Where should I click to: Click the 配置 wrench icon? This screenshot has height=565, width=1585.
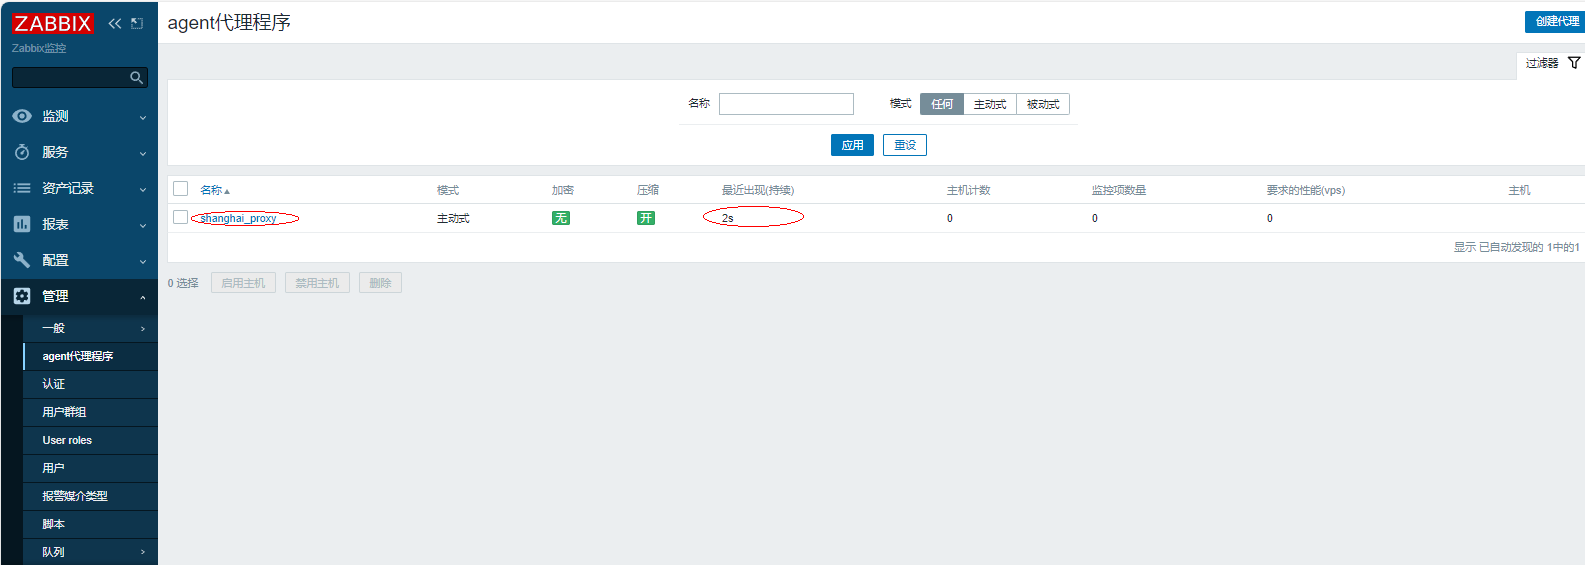pos(22,260)
